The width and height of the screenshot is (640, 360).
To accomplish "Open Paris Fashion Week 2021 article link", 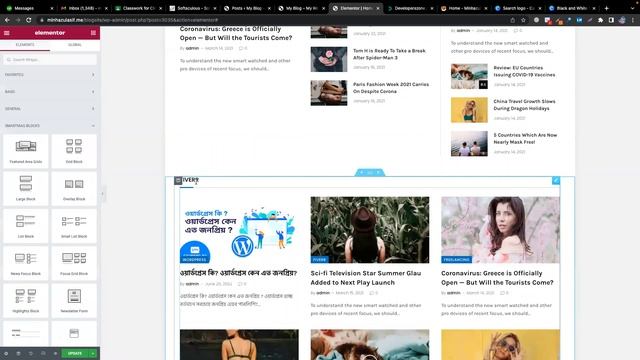I will (391, 88).
